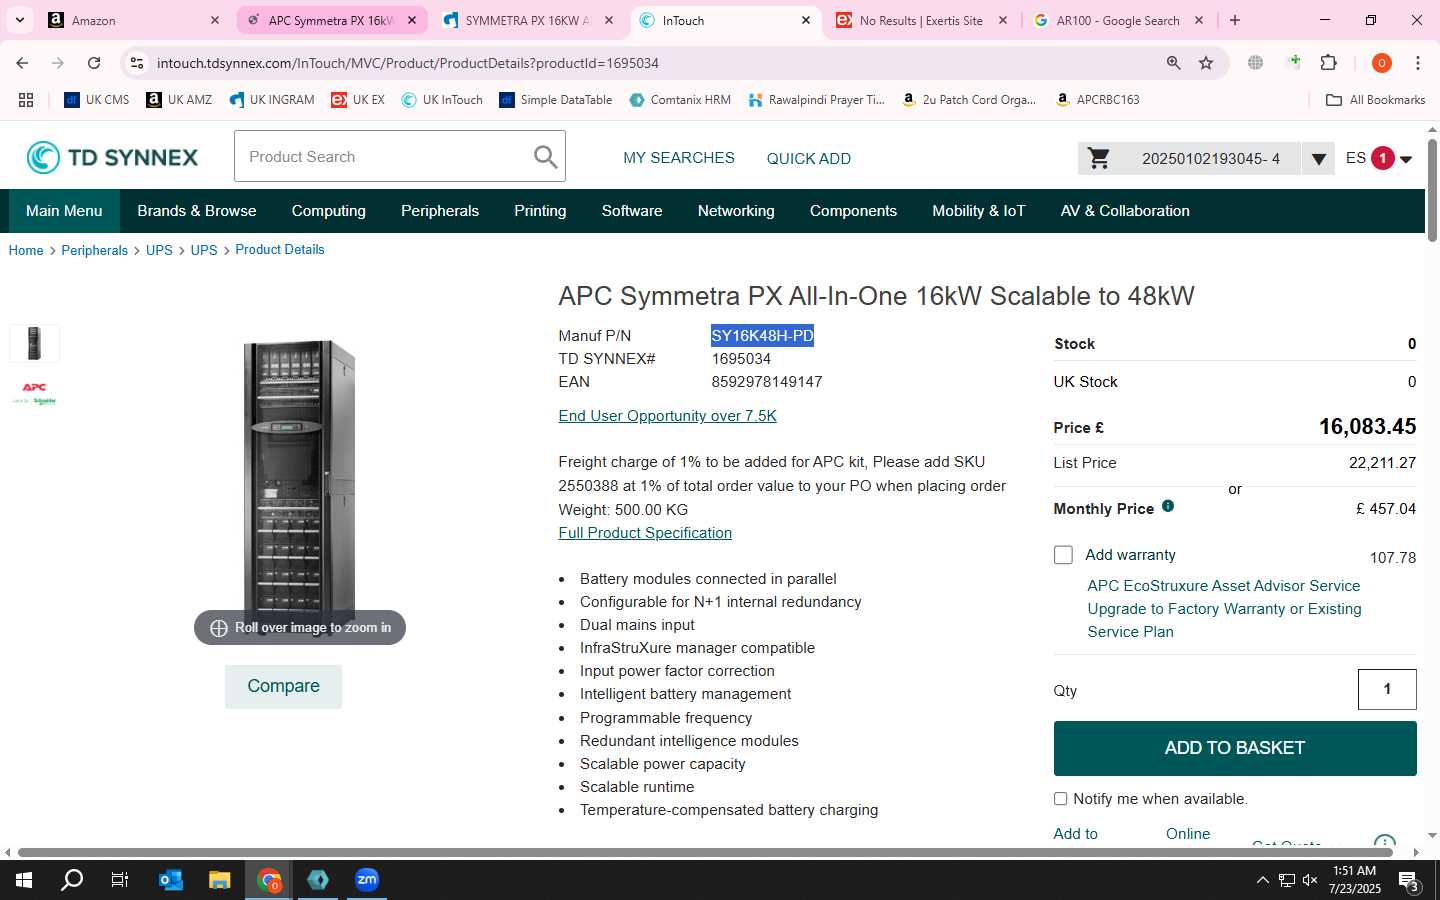Image resolution: width=1440 pixels, height=900 pixels.
Task: Show hidden system tray icons
Action: 1262,880
